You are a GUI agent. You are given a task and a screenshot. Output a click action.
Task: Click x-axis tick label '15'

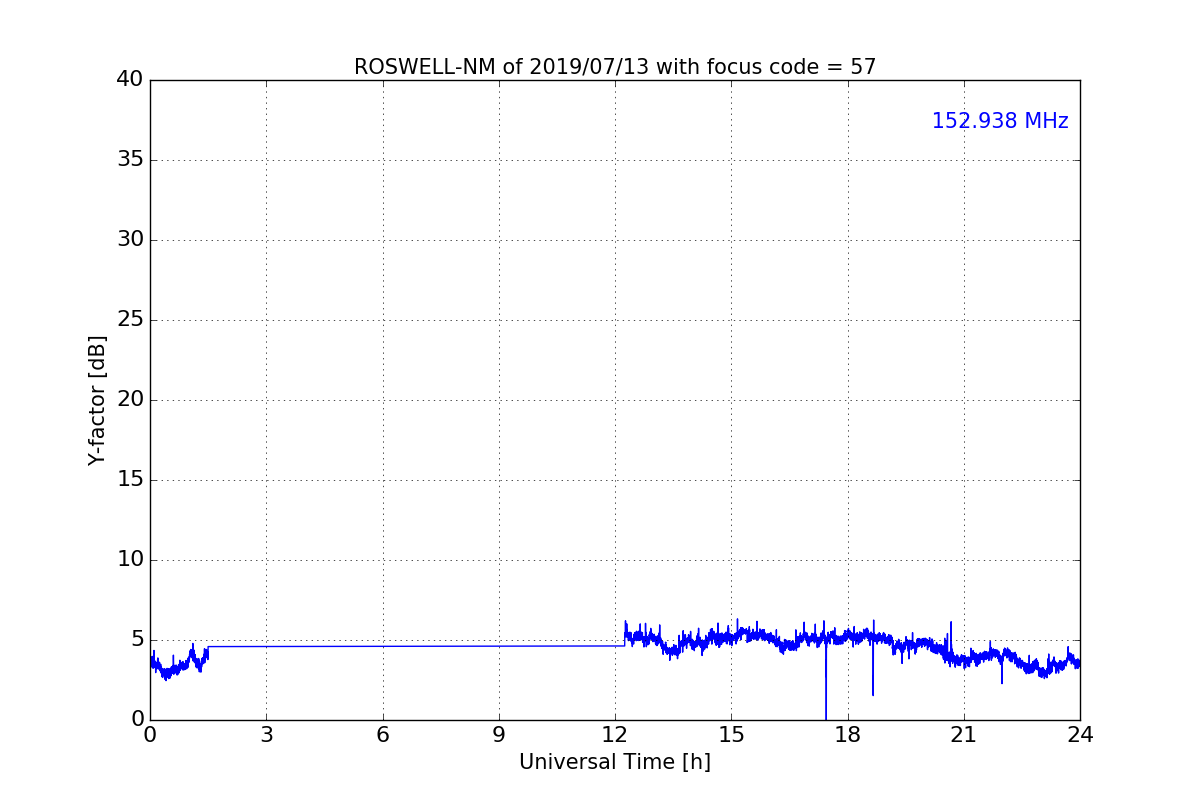tap(731, 735)
